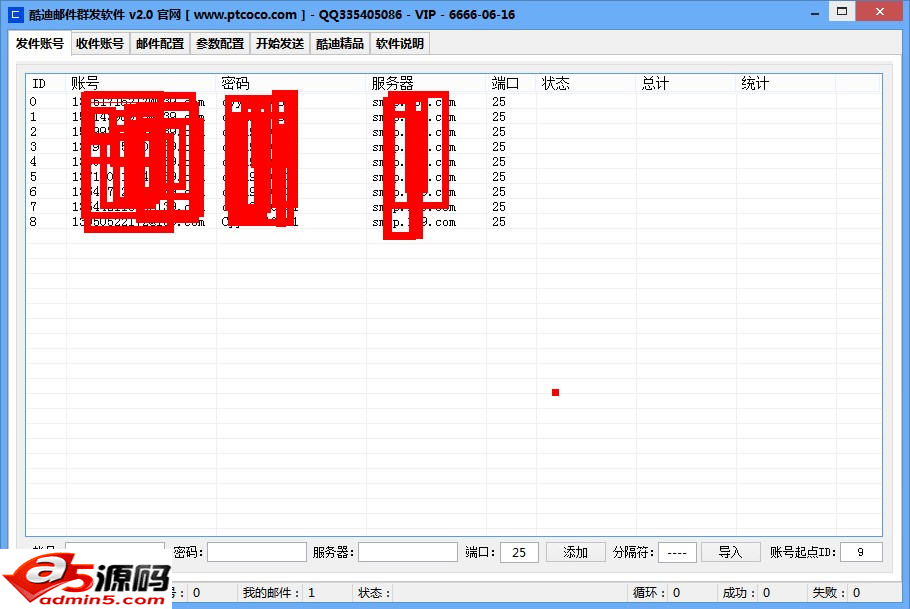Sort by the ID column header
910x609 pixels.
coord(46,84)
